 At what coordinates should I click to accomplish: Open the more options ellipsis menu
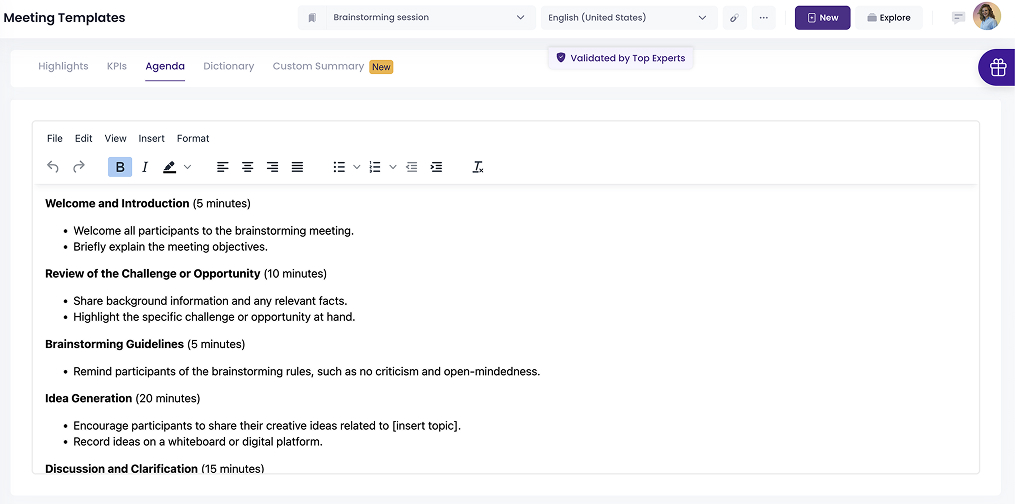pyautogui.click(x=764, y=17)
